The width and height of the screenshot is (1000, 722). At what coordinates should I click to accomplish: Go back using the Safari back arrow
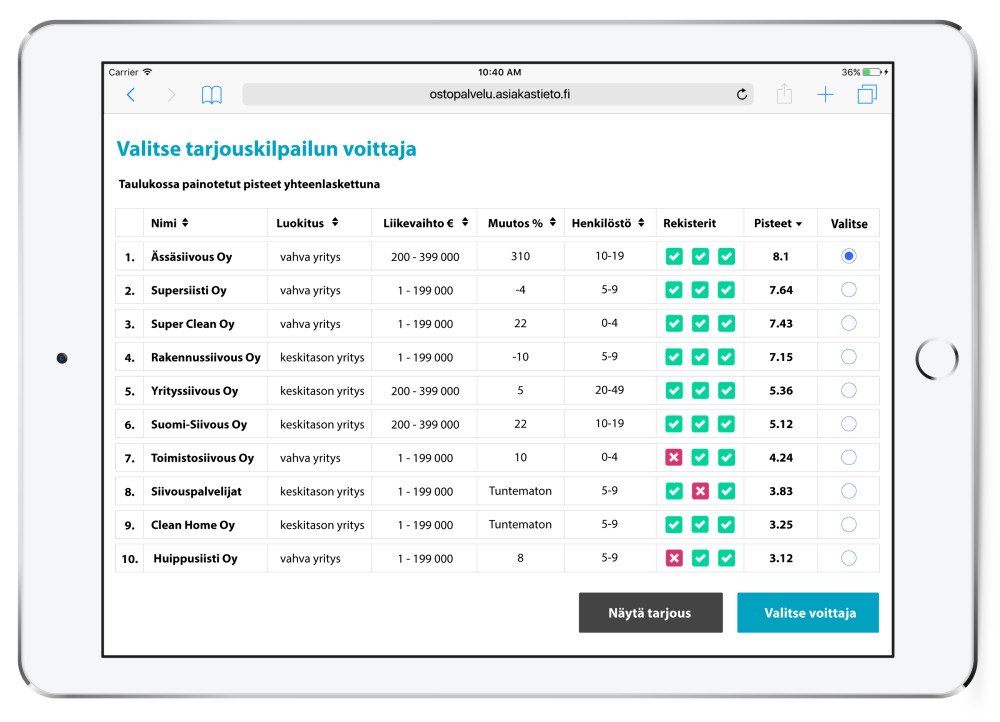pyautogui.click(x=131, y=95)
